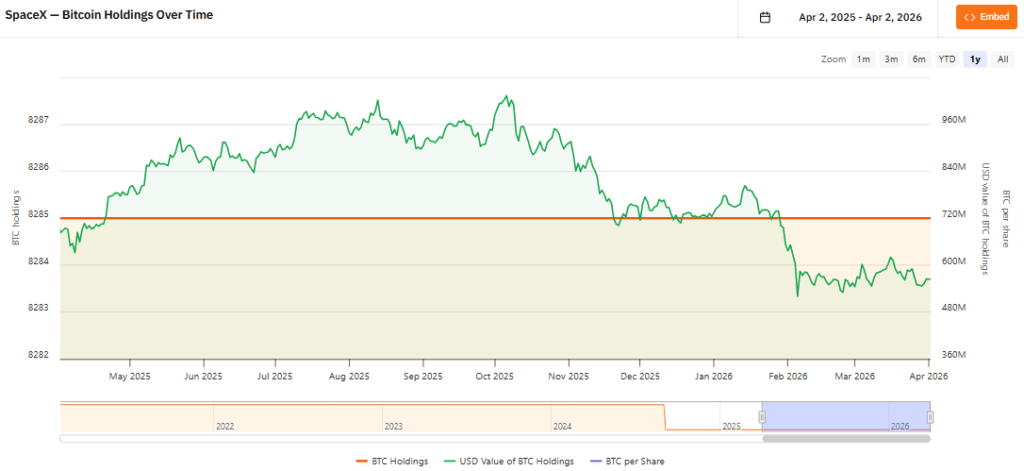Image resolution: width=1024 pixels, height=471 pixels.
Task: Set zoom to 1m range
Action: click(x=863, y=60)
